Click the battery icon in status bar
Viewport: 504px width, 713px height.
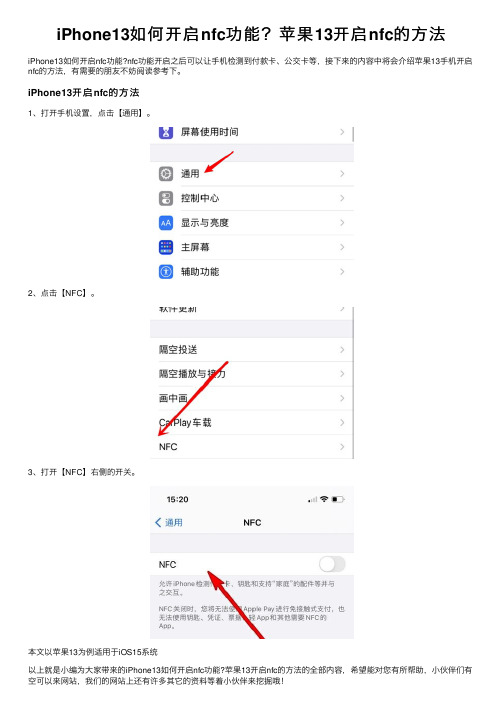338,499
